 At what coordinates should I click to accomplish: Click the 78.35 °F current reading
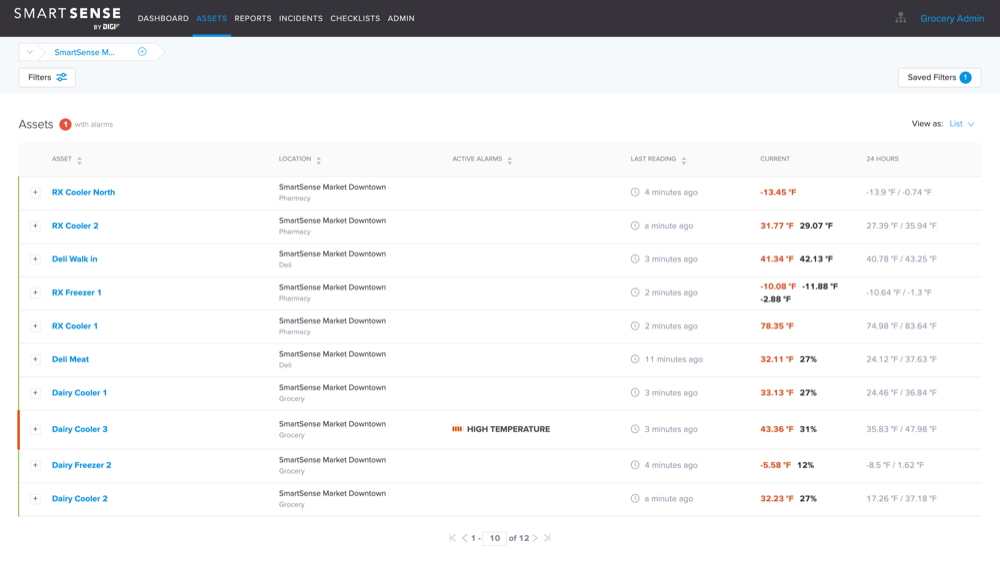tap(777, 326)
